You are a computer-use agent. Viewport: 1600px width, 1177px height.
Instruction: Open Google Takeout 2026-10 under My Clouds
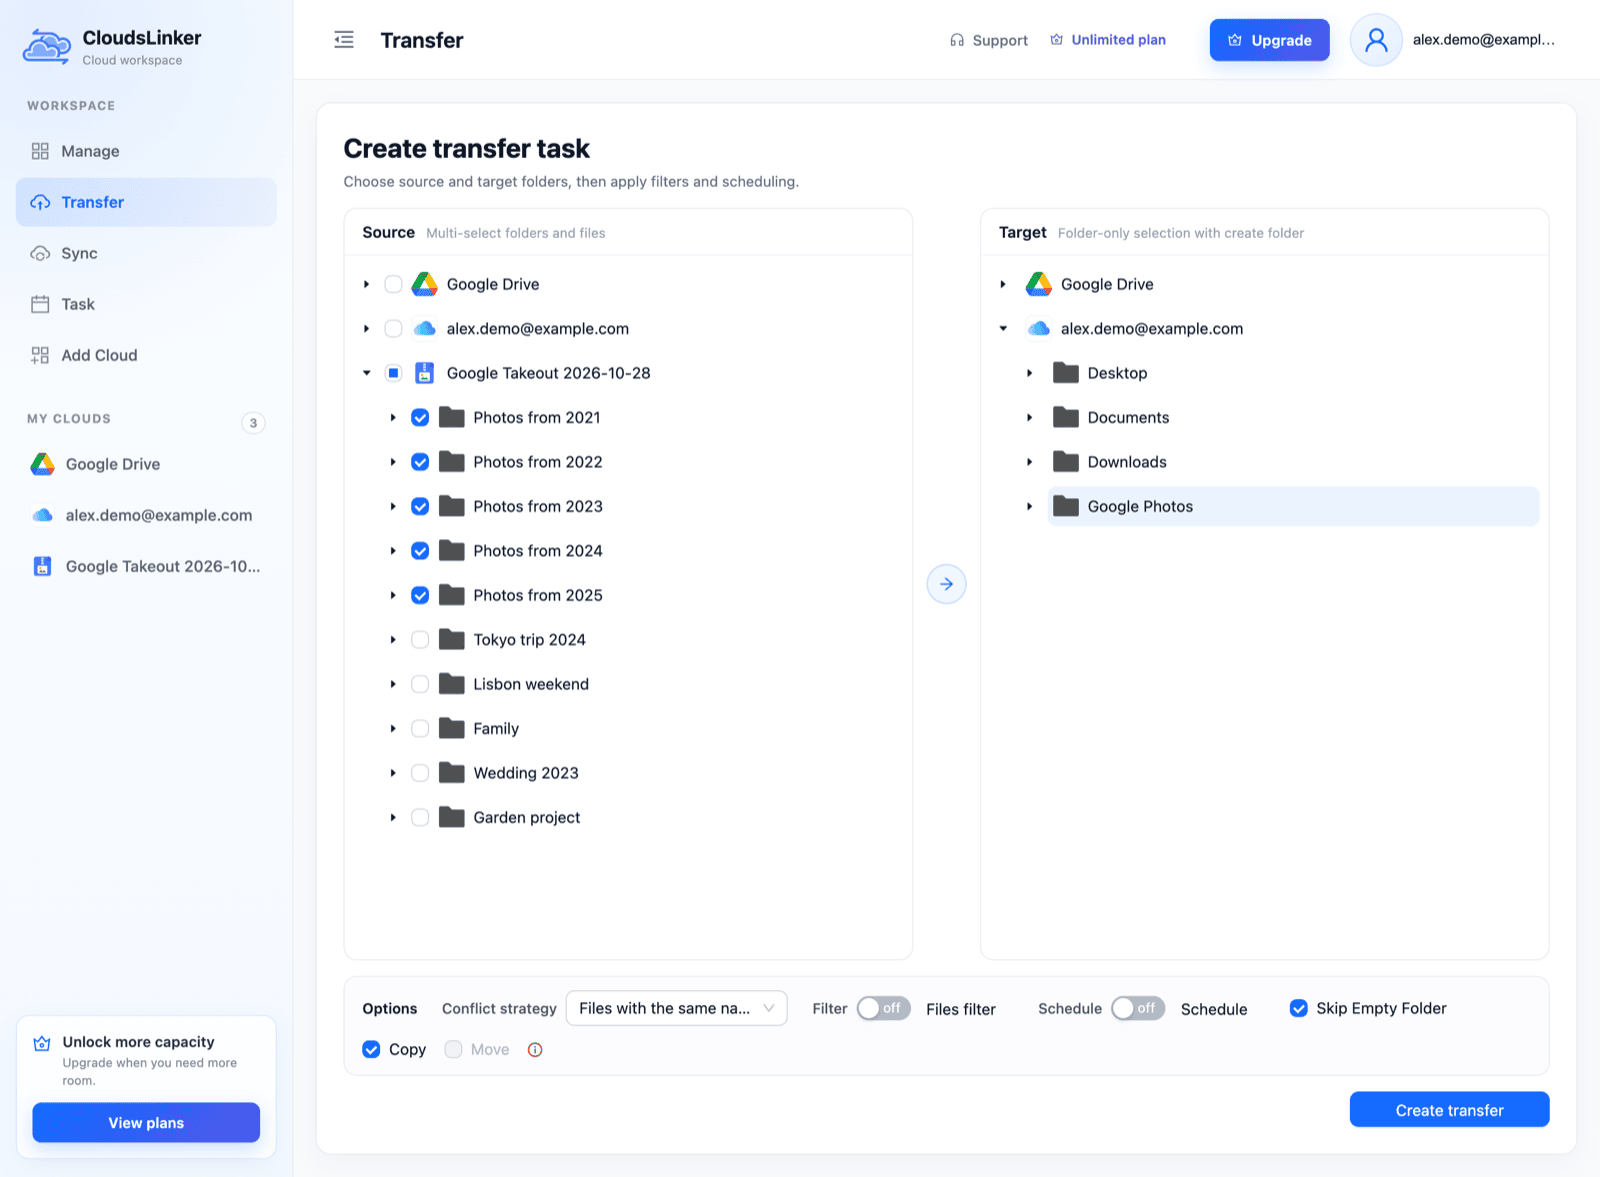[146, 566]
